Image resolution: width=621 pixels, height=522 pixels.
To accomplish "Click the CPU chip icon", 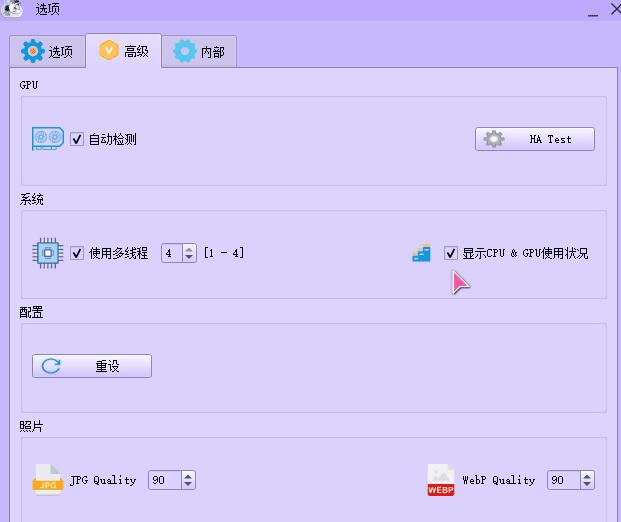I will point(48,253).
